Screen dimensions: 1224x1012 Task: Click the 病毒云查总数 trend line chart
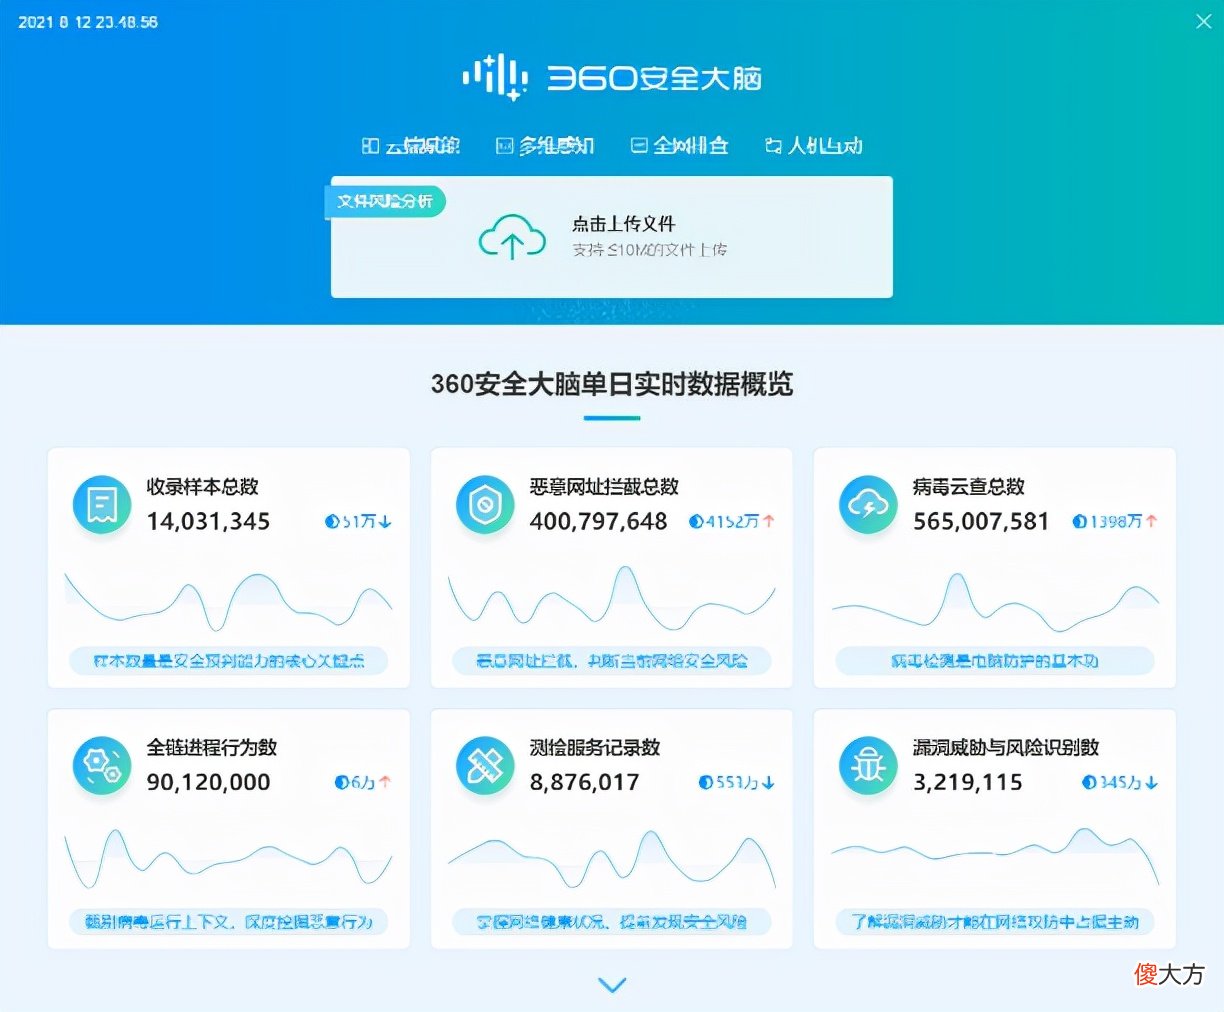pyautogui.click(x=995, y=600)
